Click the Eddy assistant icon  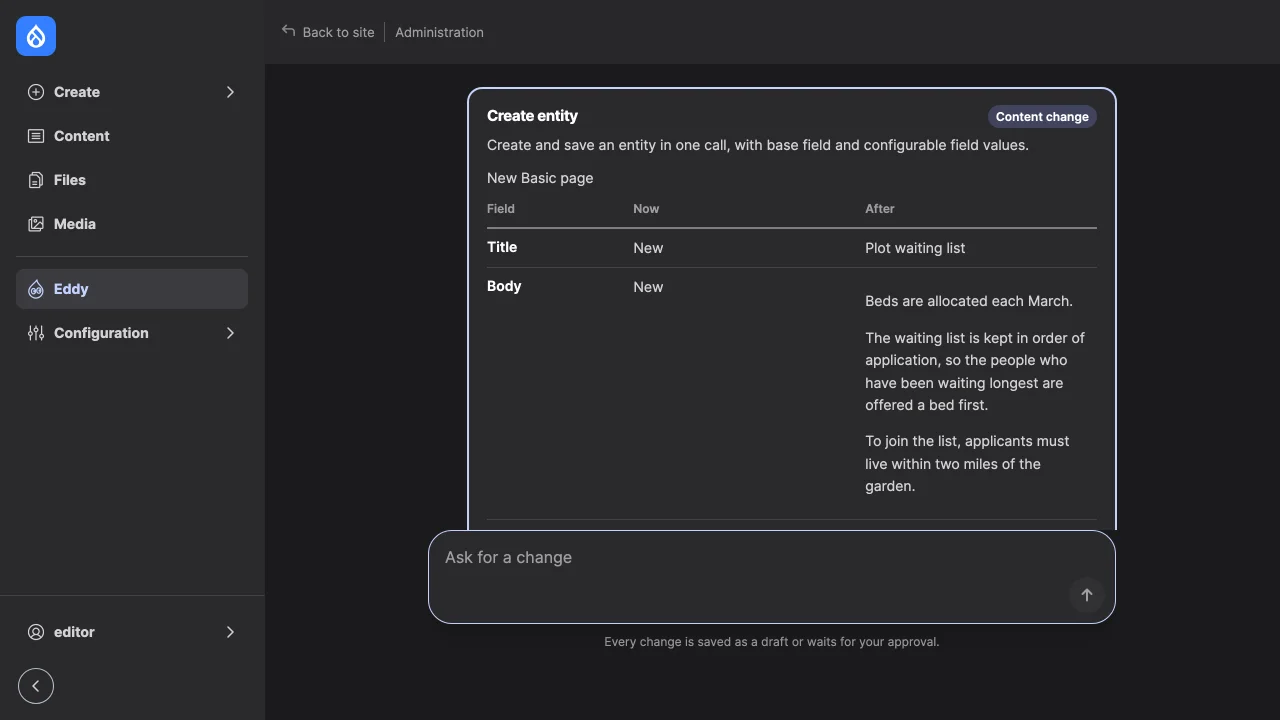coord(36,289)
